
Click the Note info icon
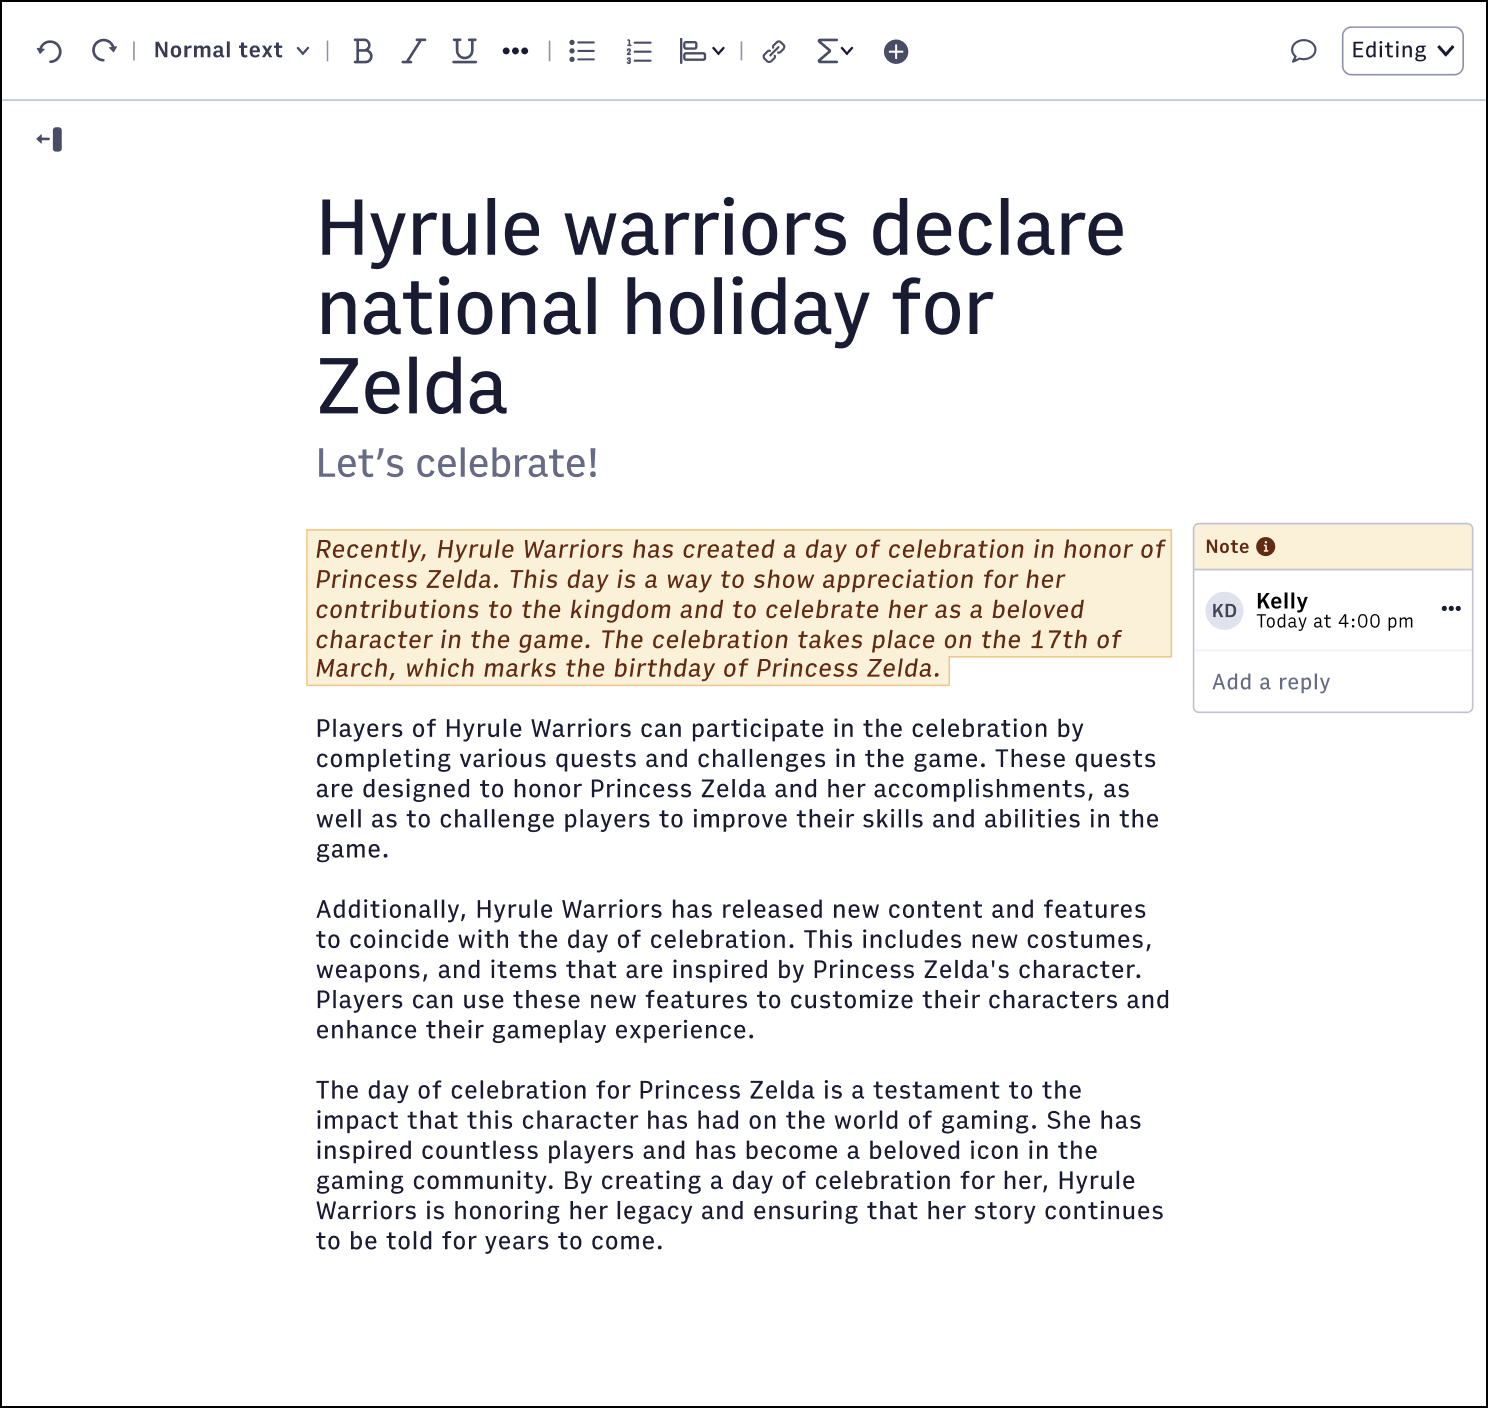(x=1265, y=546)
